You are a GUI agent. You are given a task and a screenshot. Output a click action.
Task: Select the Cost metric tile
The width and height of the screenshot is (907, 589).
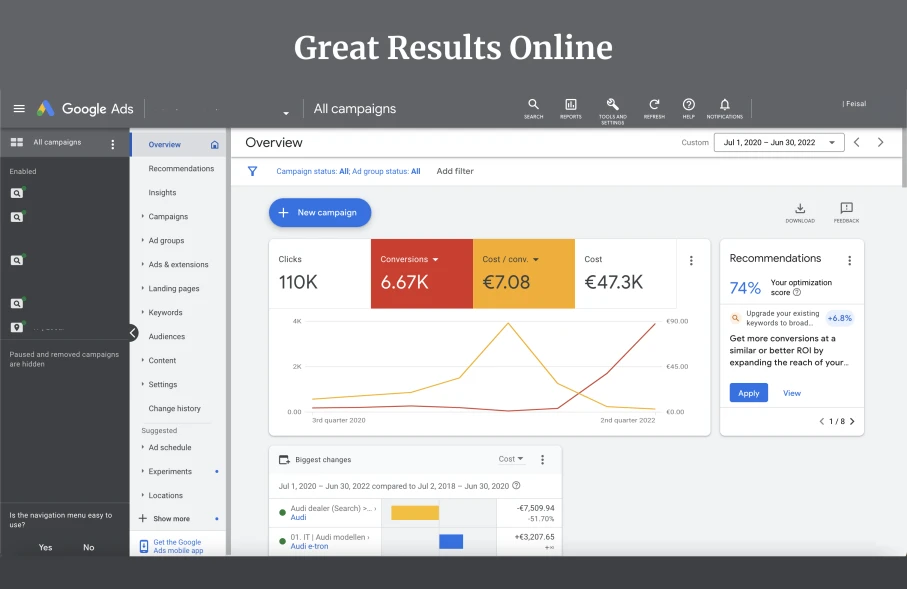click(x=625, y=273)
